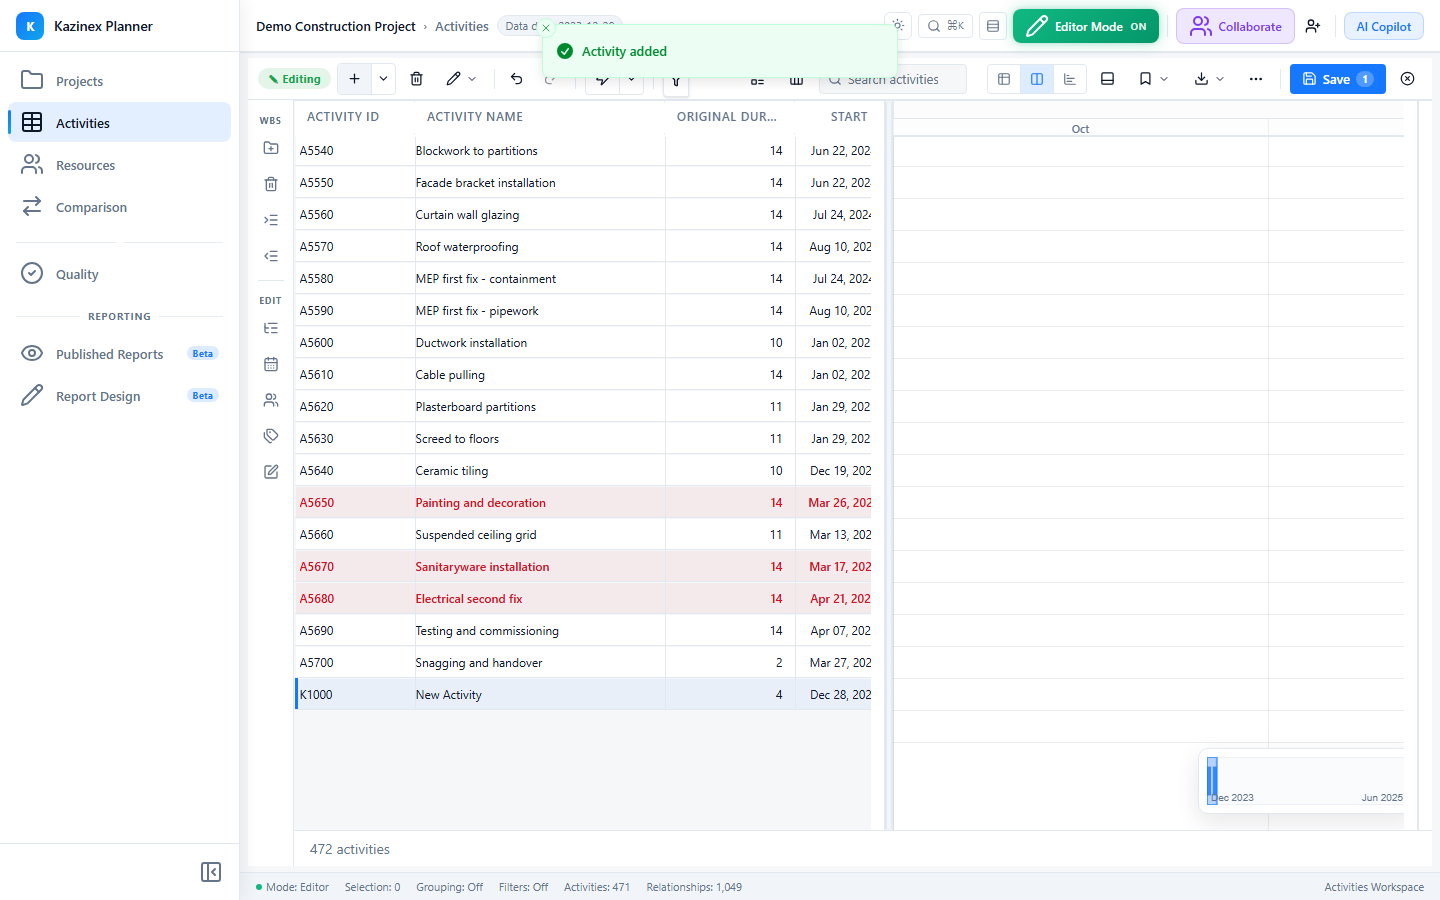Click the undo arrow icon

516,79
